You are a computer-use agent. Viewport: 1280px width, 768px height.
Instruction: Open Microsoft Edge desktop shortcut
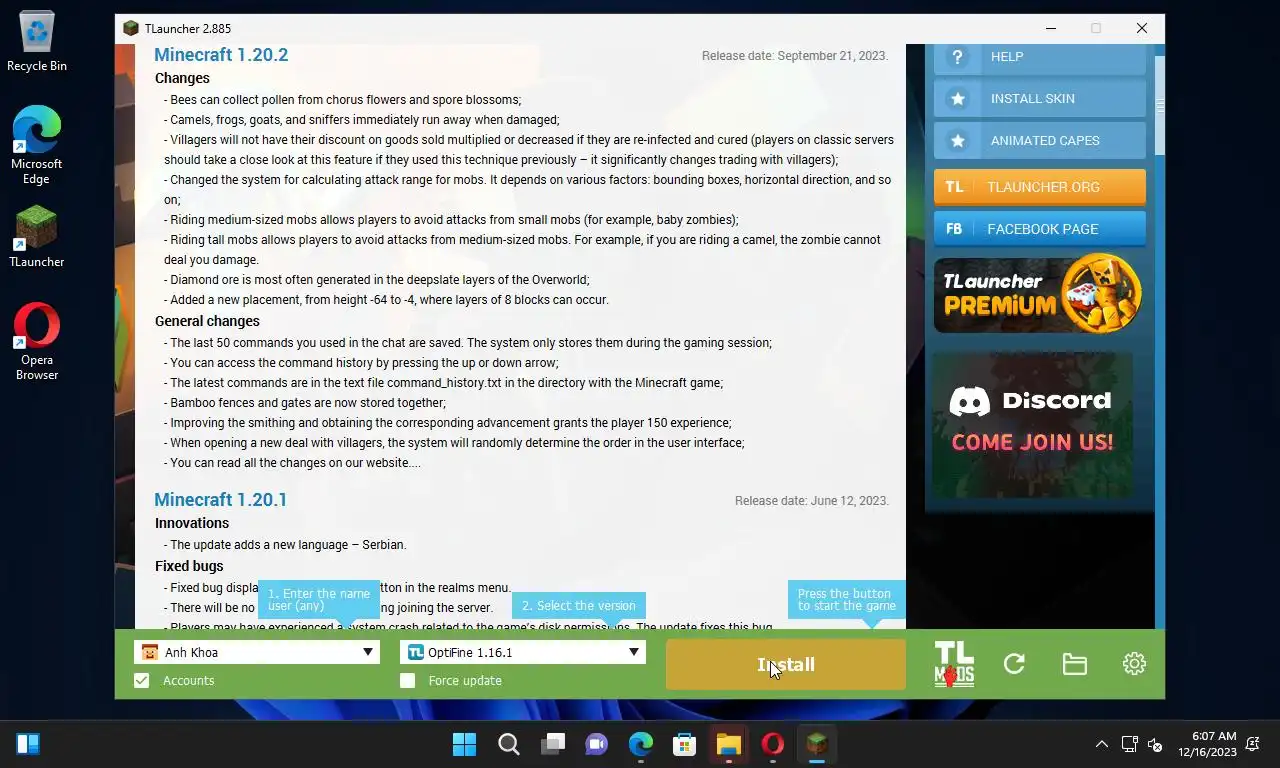point(37,146)
